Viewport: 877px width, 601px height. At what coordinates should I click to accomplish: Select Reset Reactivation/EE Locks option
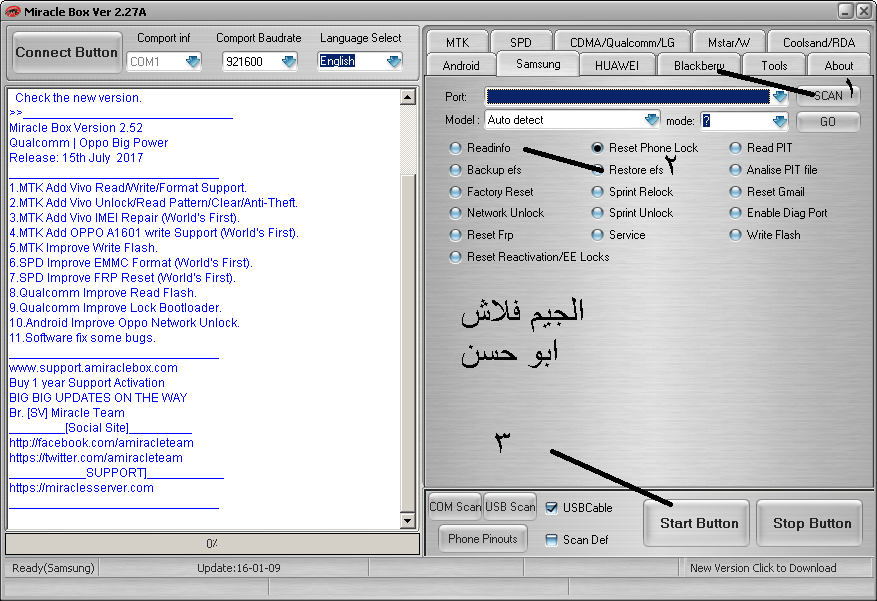[x=456, y=257]
